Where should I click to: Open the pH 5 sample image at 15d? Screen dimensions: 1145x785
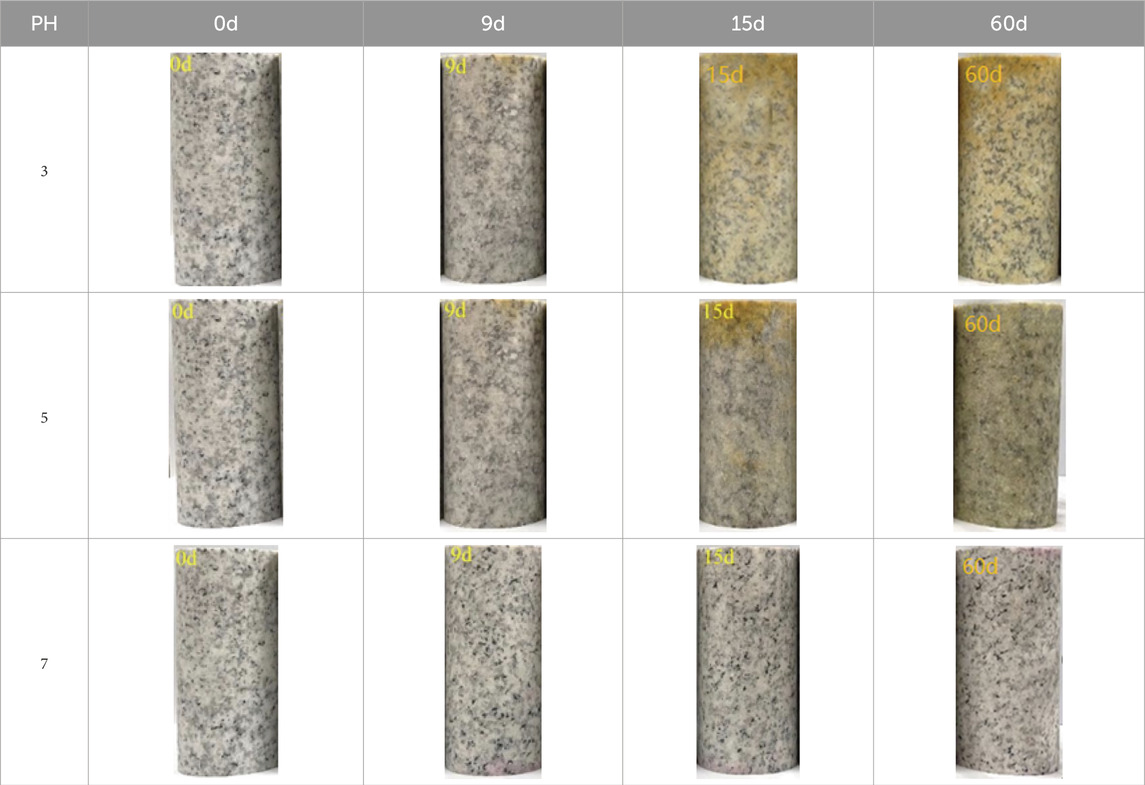(x=748, y=415)
